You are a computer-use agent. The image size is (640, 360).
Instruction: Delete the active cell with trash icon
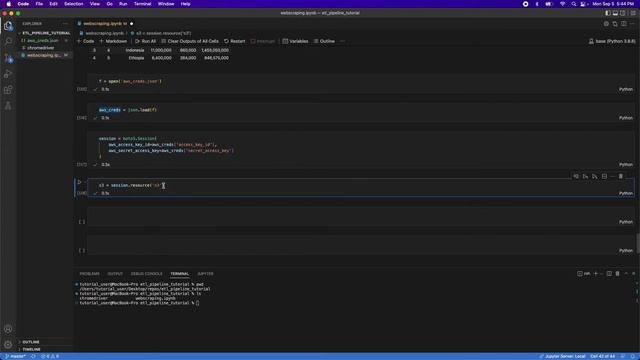click(621, 176)
